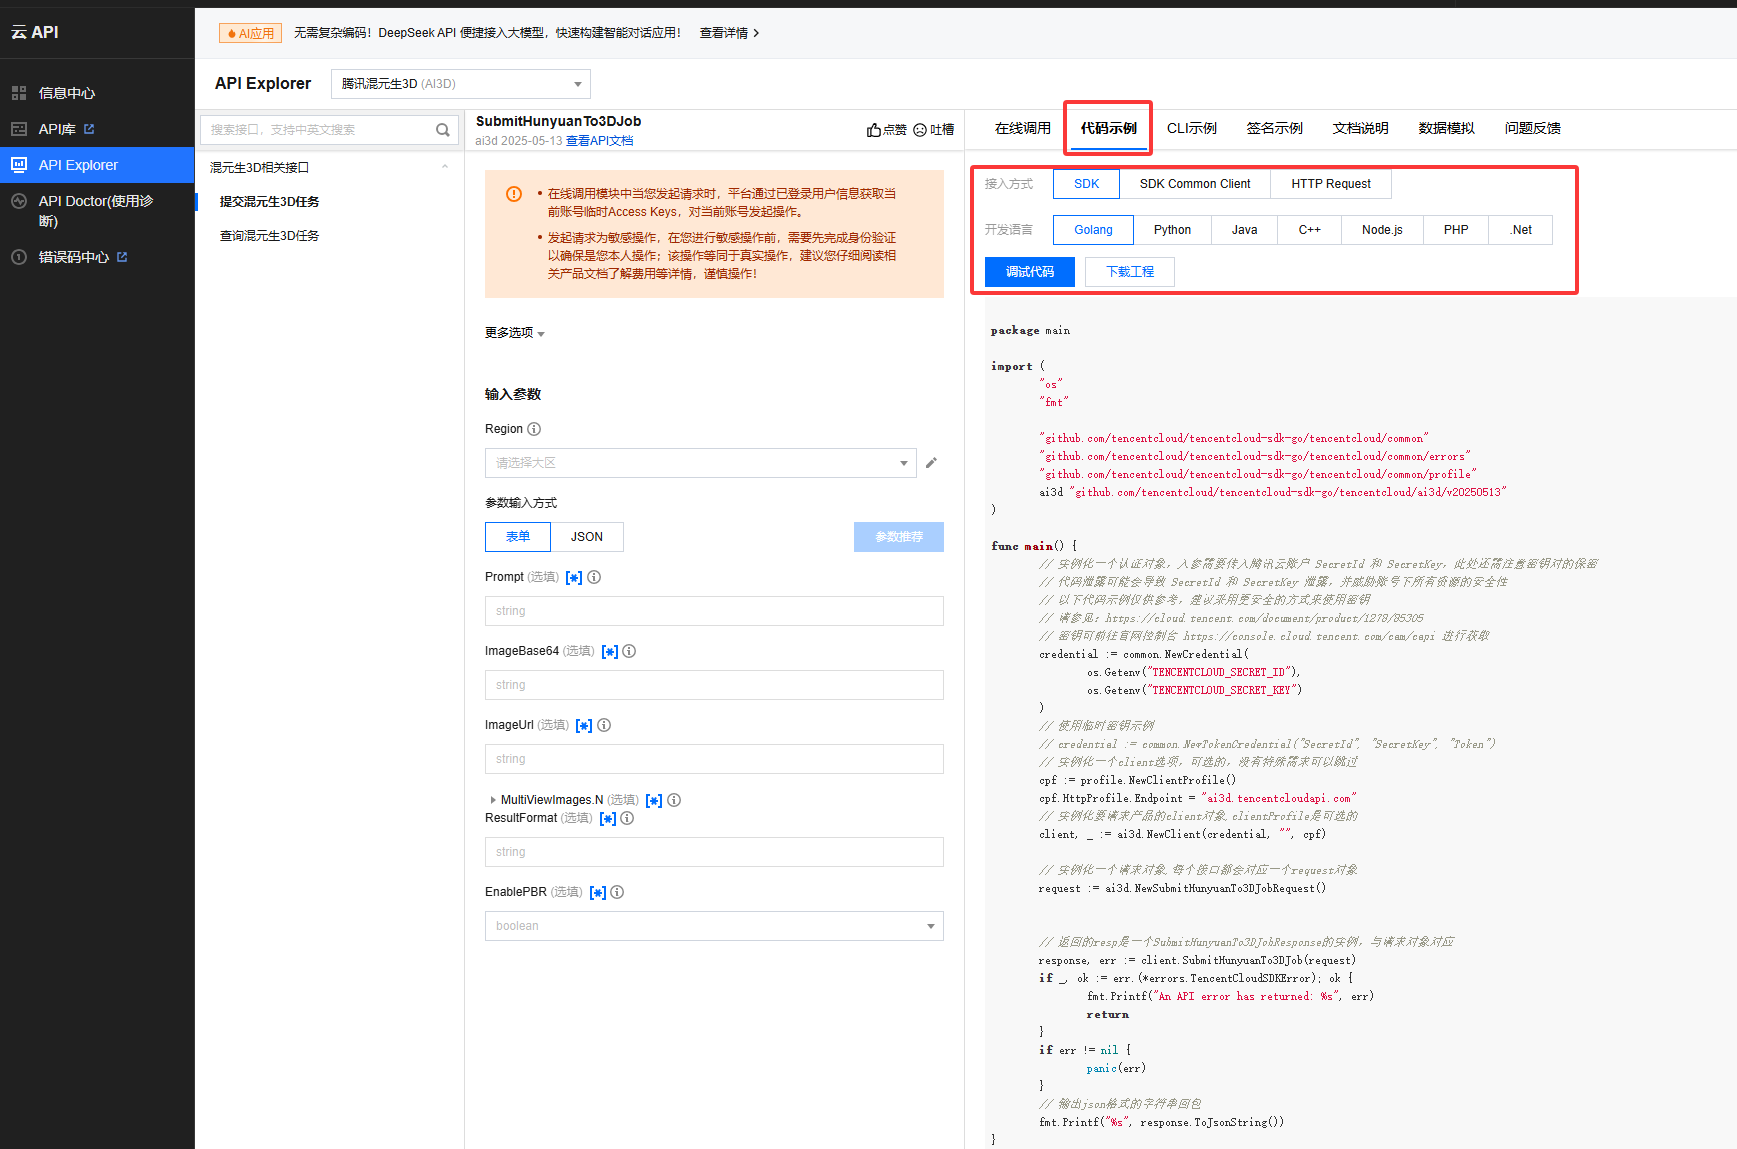Viewport: 1737px width, 1149px height.
Task: Click the Prompt string input field
Action: (714, 611)
